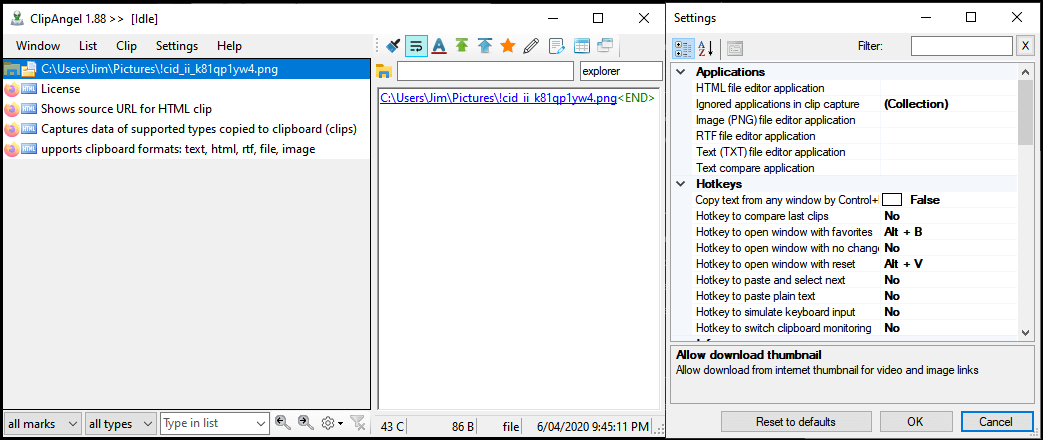
Task: Select 'Hotkey to paste plain text' setting
Action: click(855, 296)
